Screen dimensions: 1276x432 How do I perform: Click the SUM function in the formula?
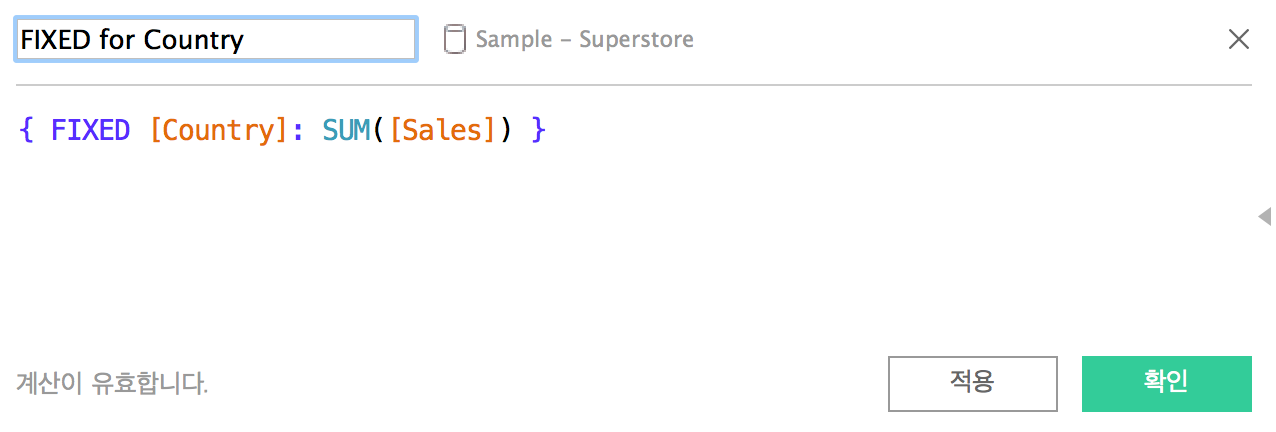coord(346,130)
